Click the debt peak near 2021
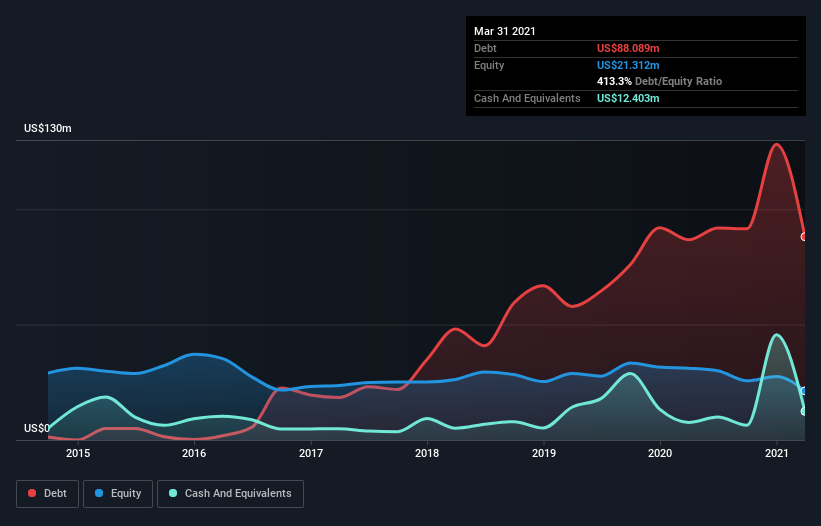 tap(776, 144)
